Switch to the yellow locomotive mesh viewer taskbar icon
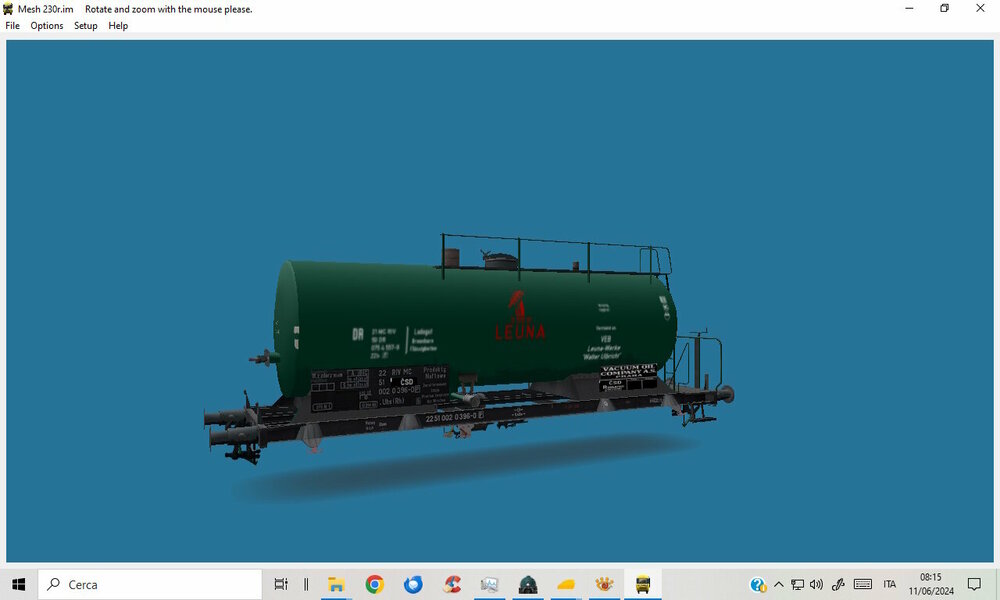 643,584
